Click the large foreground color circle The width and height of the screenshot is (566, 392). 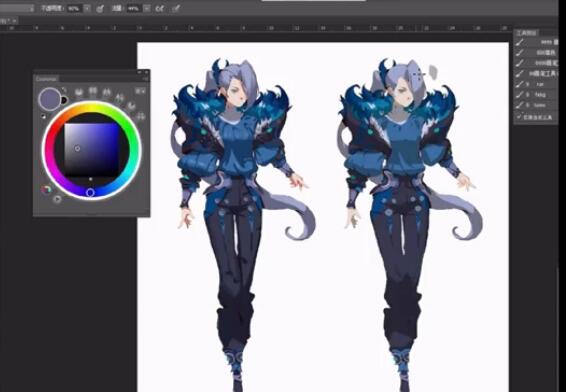point(50,99)
